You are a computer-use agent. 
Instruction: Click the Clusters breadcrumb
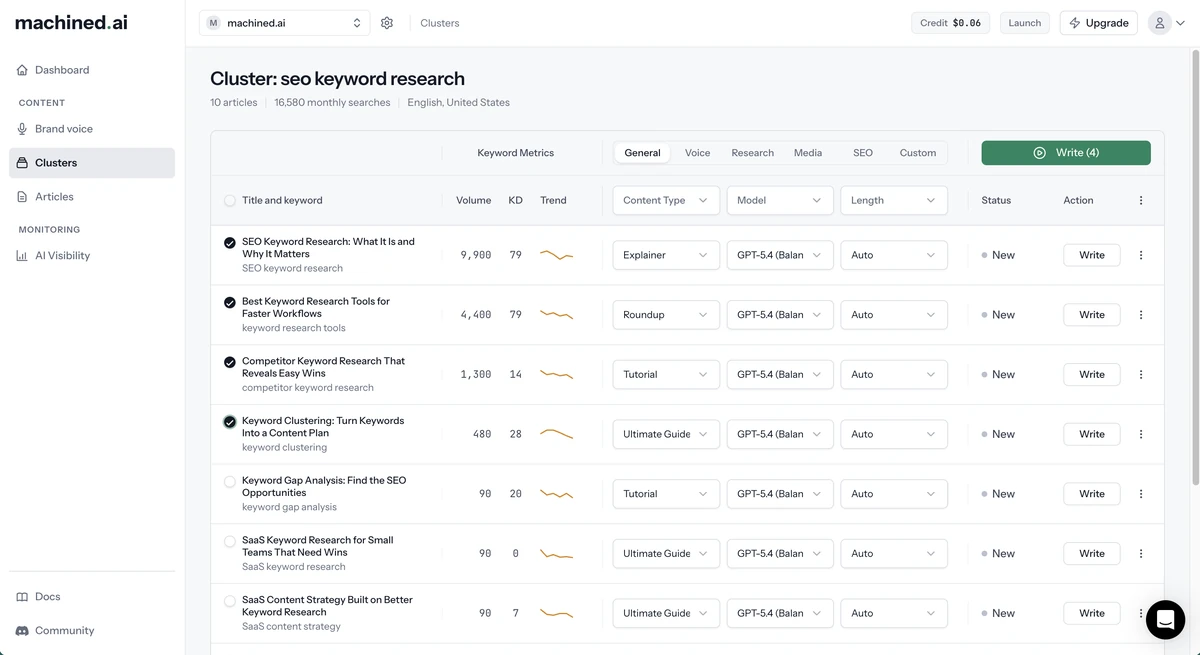(x=440, y=23)
